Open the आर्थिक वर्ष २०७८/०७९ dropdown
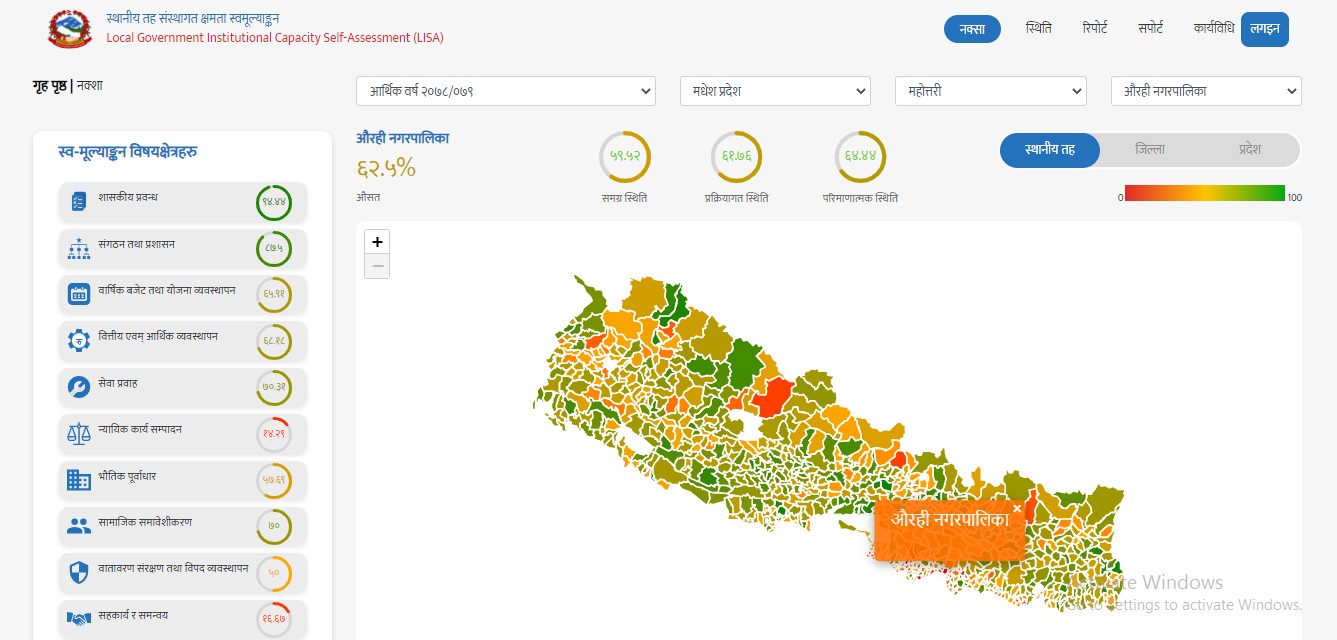Image resolution: width=1337 pixels, height=640 pixels. 505,91
